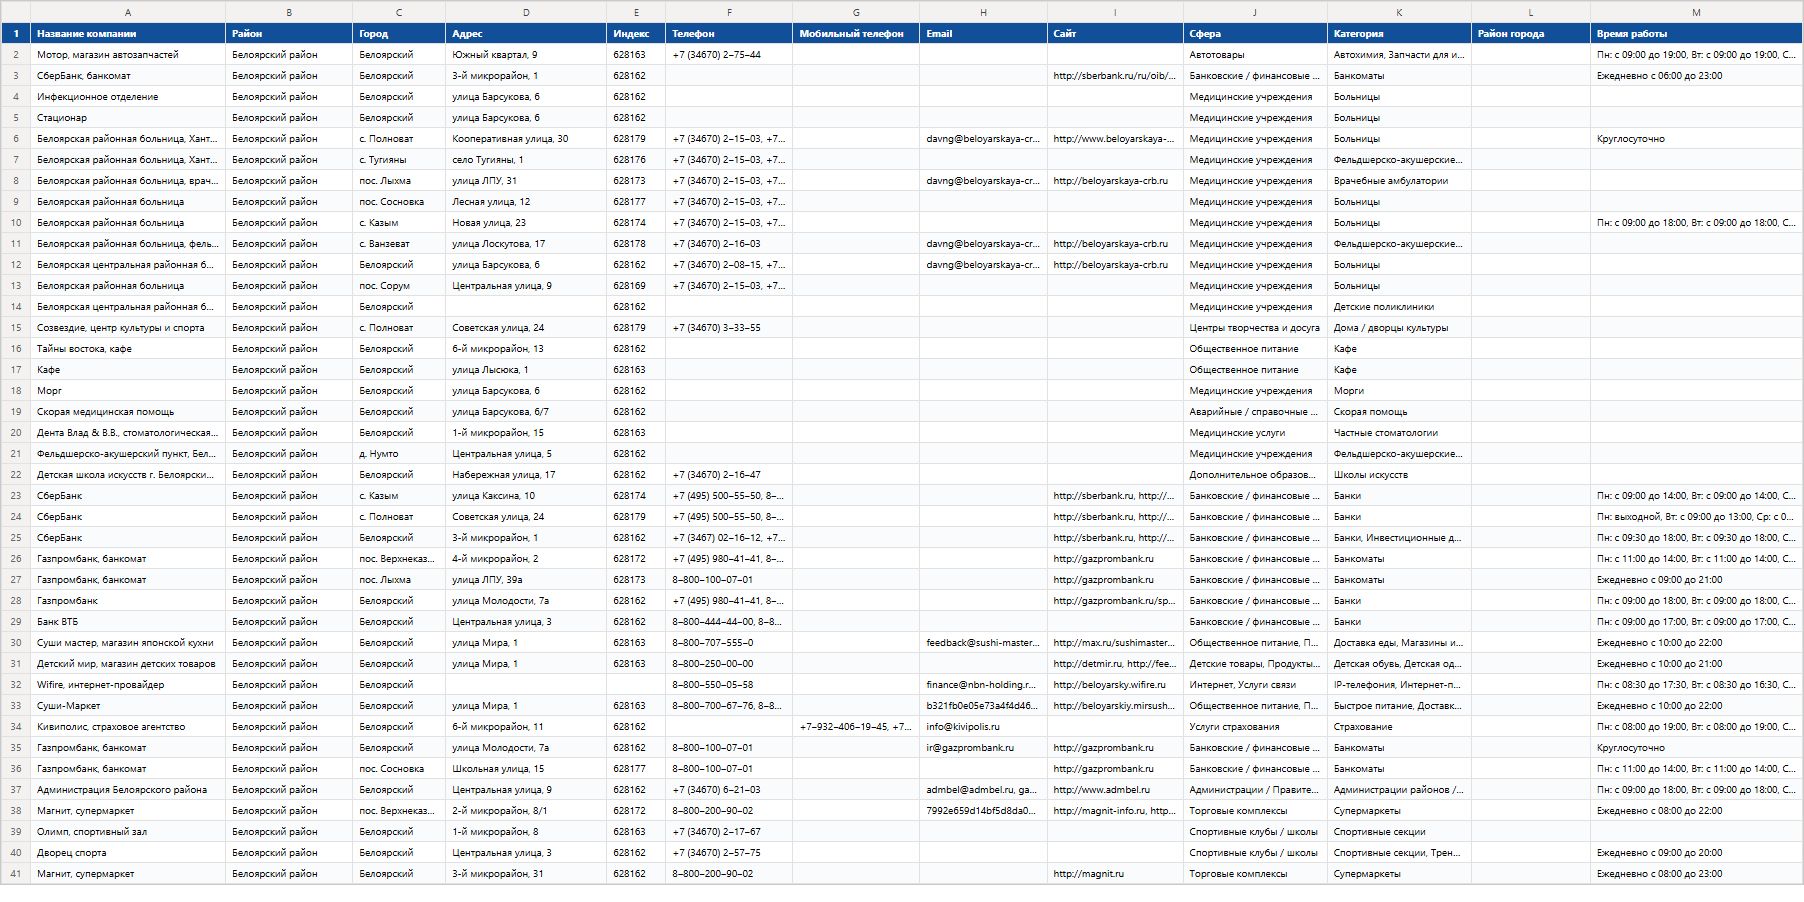Select 'Кивиполис, страховое агентство' cell
Viewport: 1804px width, 902px height.
click(128, 727)
